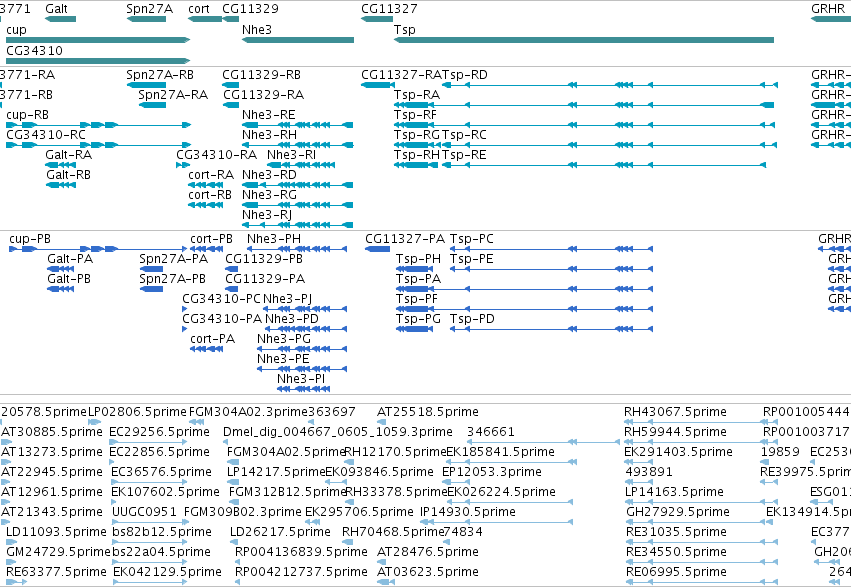
Task: Click the CG11329-RA transcript label
Action: click(x=263, y=95)
